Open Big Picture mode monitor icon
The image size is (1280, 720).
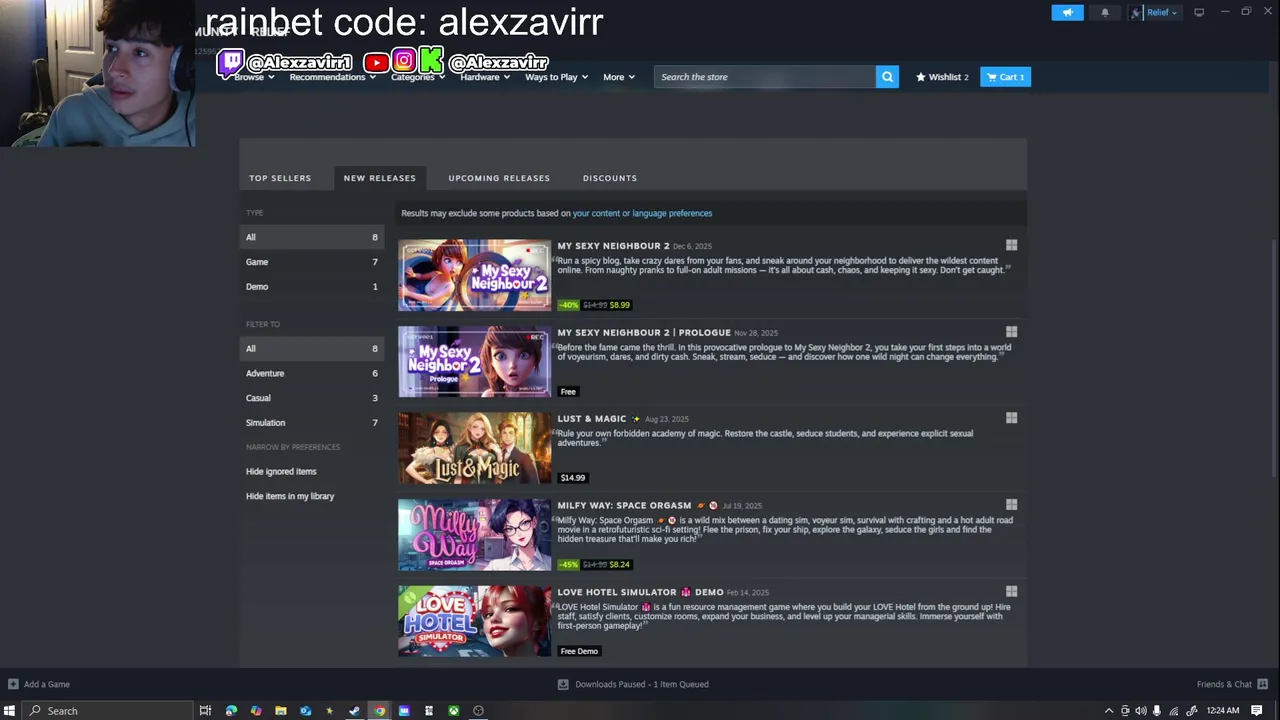pyautogui.click(x=1199, y=12)
